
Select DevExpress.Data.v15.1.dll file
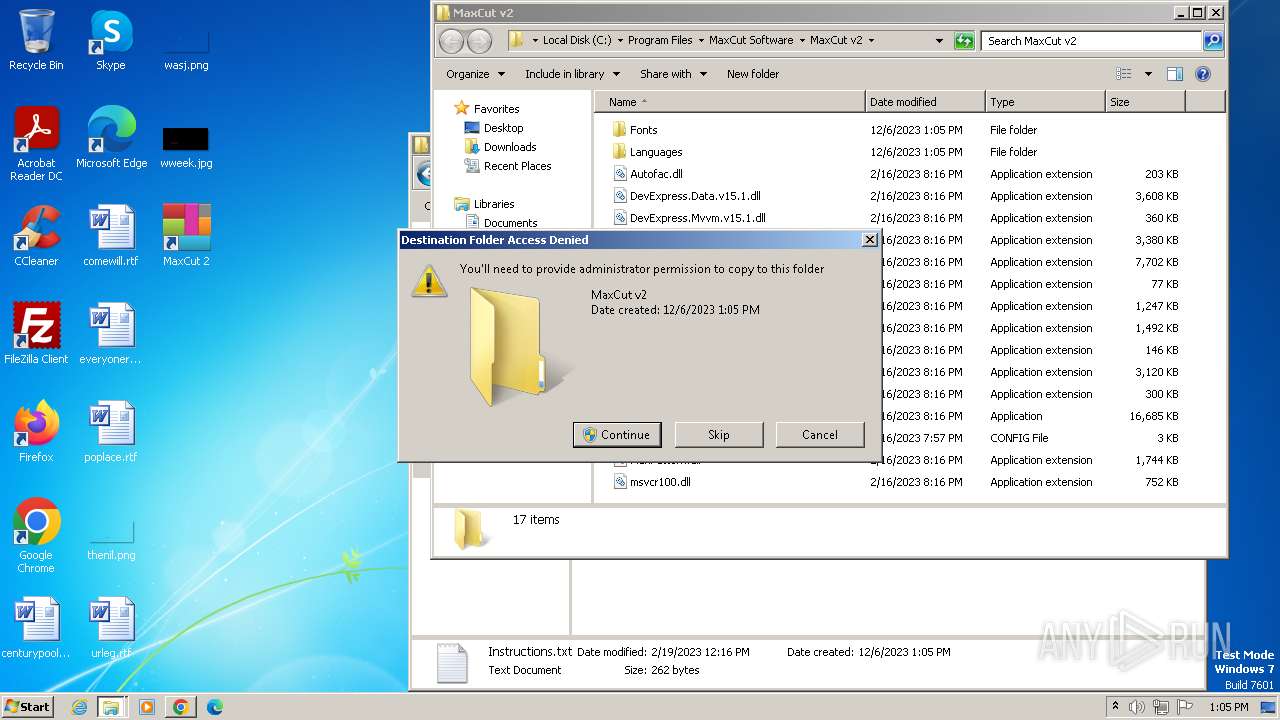point(695,196)
